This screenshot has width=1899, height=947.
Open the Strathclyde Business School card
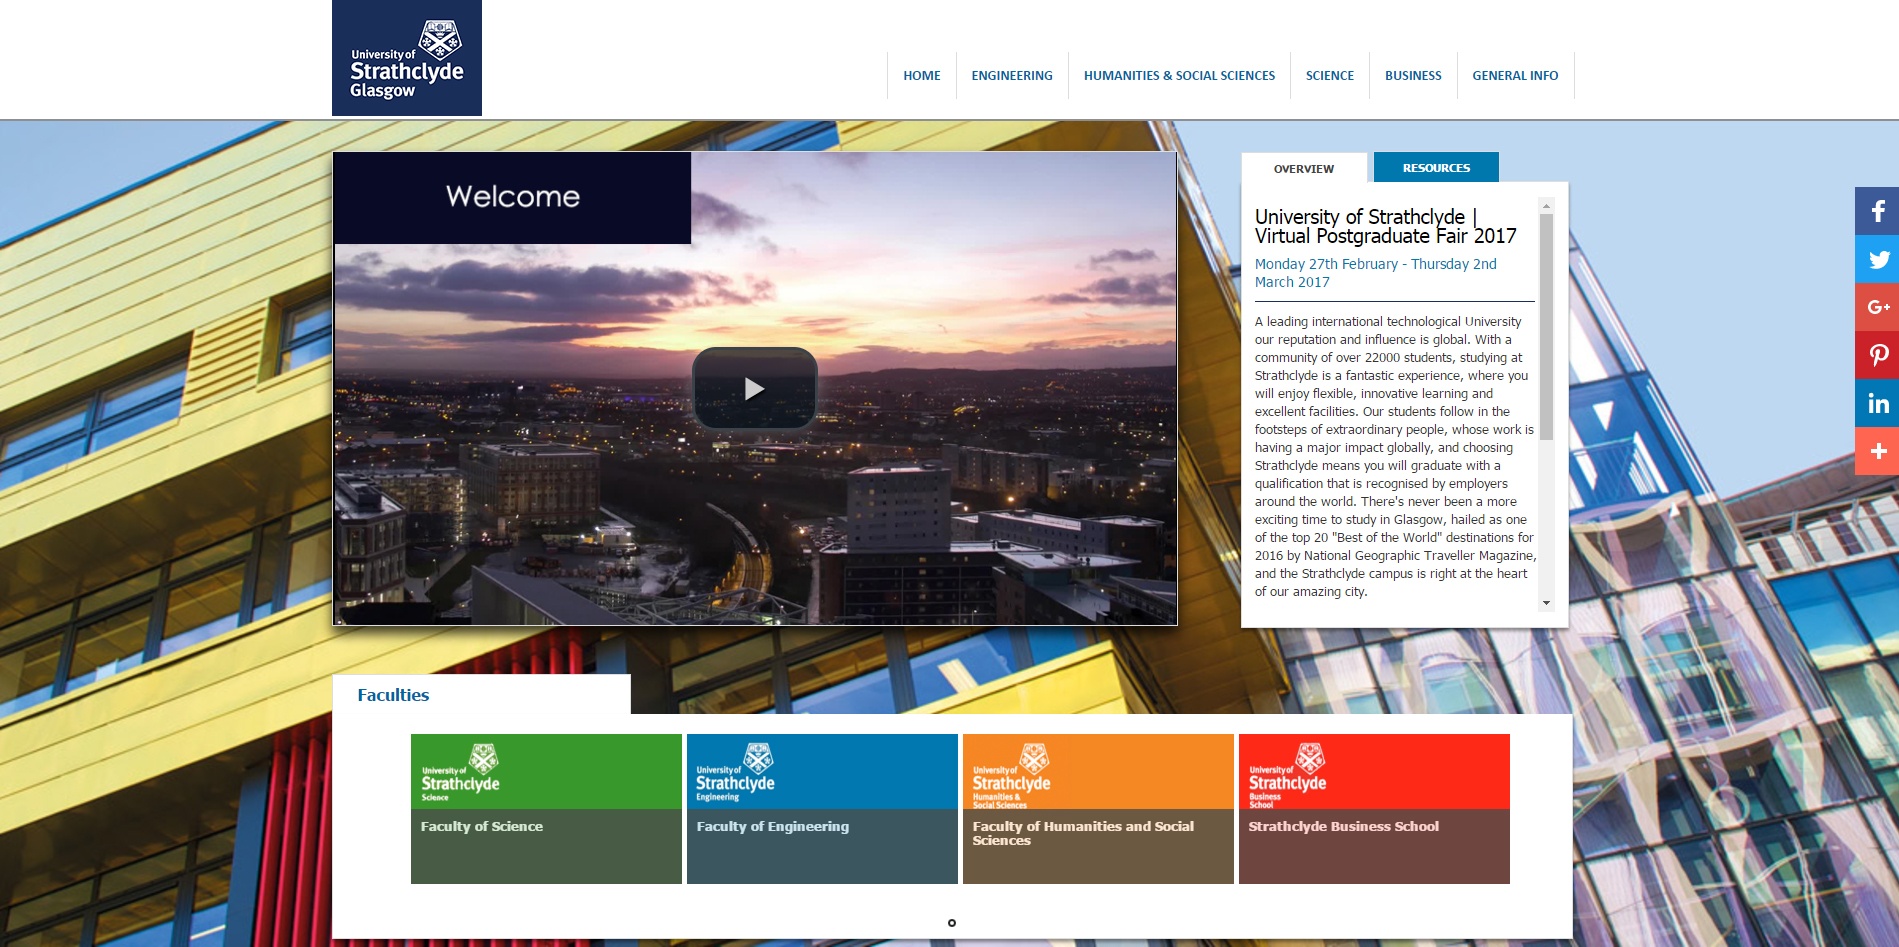coord(1374,809)
